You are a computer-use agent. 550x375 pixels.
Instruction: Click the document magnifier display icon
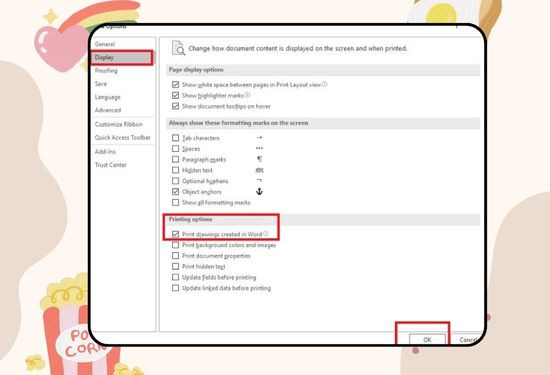(x=178, y=48)
